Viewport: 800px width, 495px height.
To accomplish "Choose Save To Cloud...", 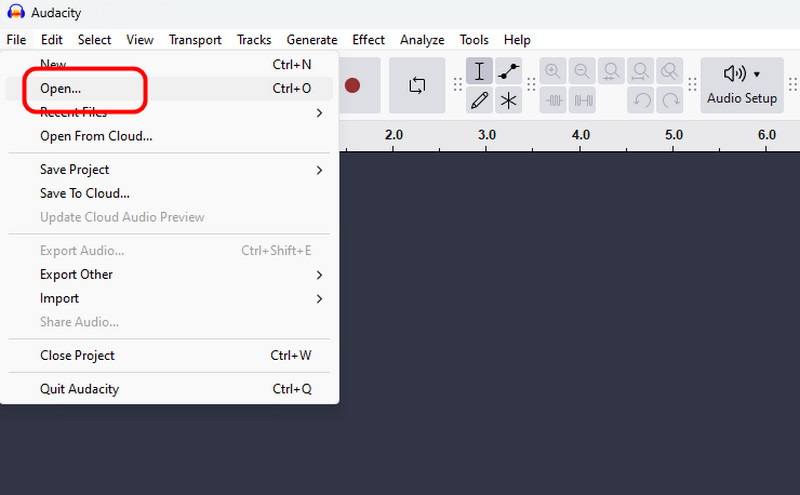I will (169, 193).
